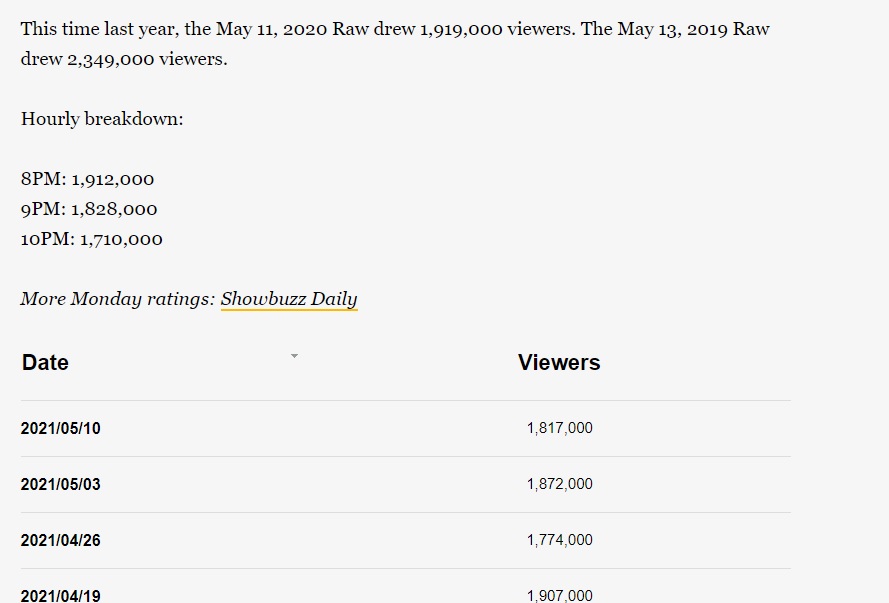Click the Hourly breakdown label
Viewport: 889px width, 603px height.
pyautogui.click(x=102, y=120)
